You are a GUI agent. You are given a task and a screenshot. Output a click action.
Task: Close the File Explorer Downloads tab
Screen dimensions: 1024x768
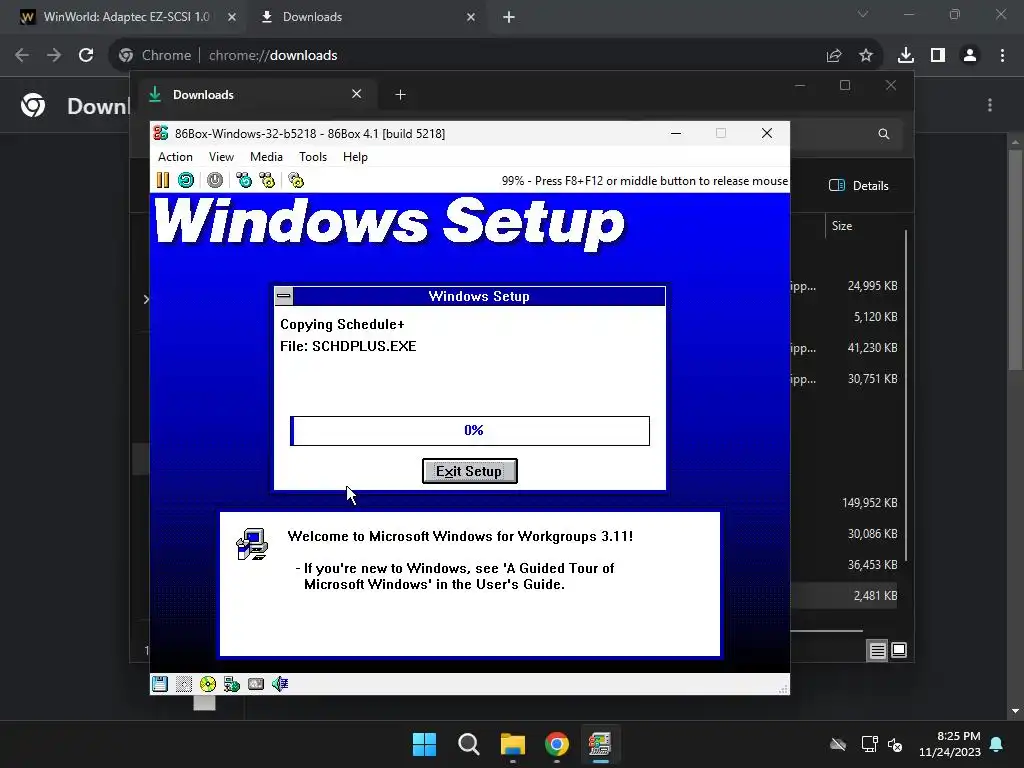(x=357, y=94)
